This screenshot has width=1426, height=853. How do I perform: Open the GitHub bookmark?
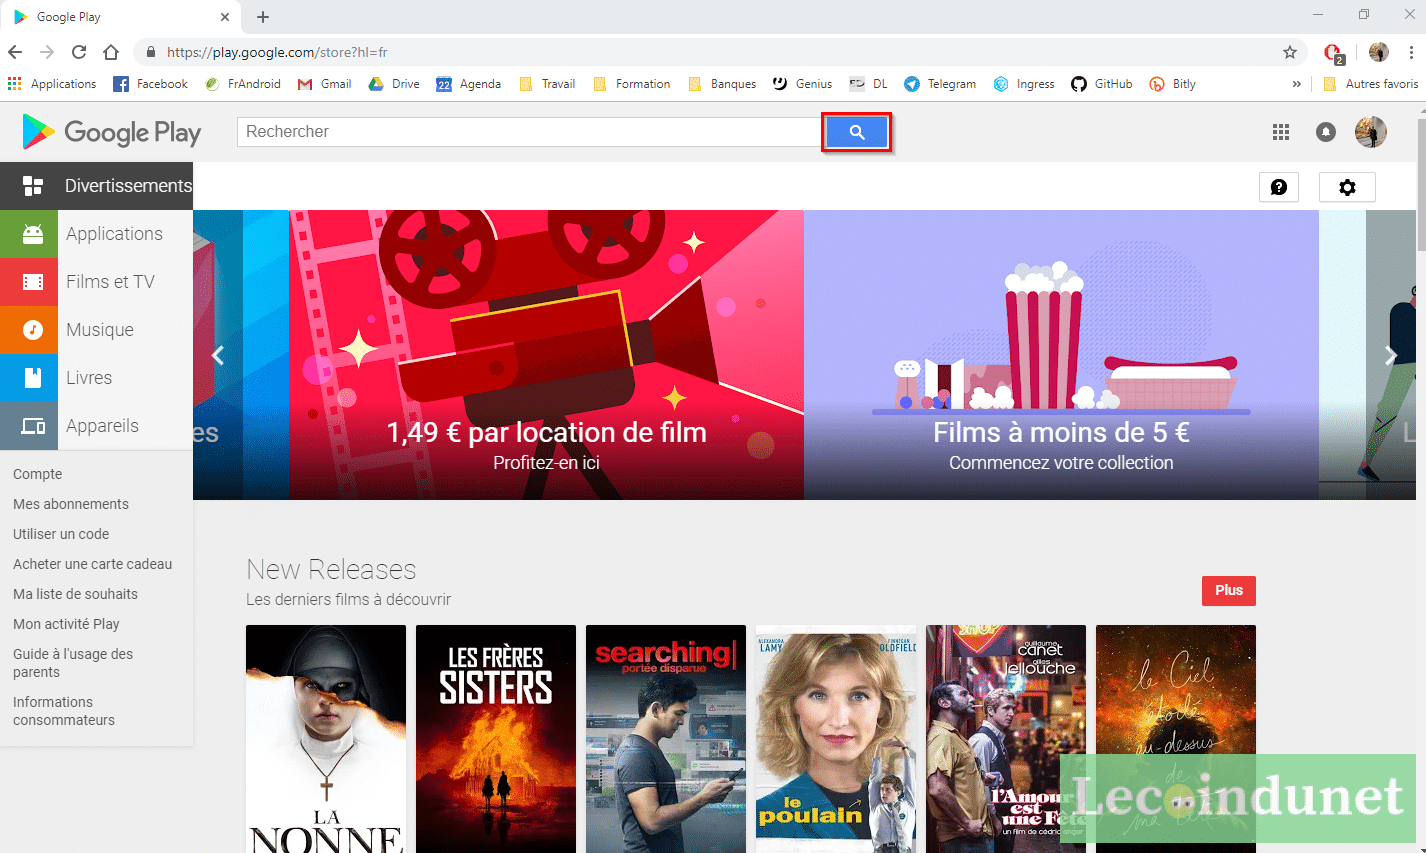(x=1101, y=84)
